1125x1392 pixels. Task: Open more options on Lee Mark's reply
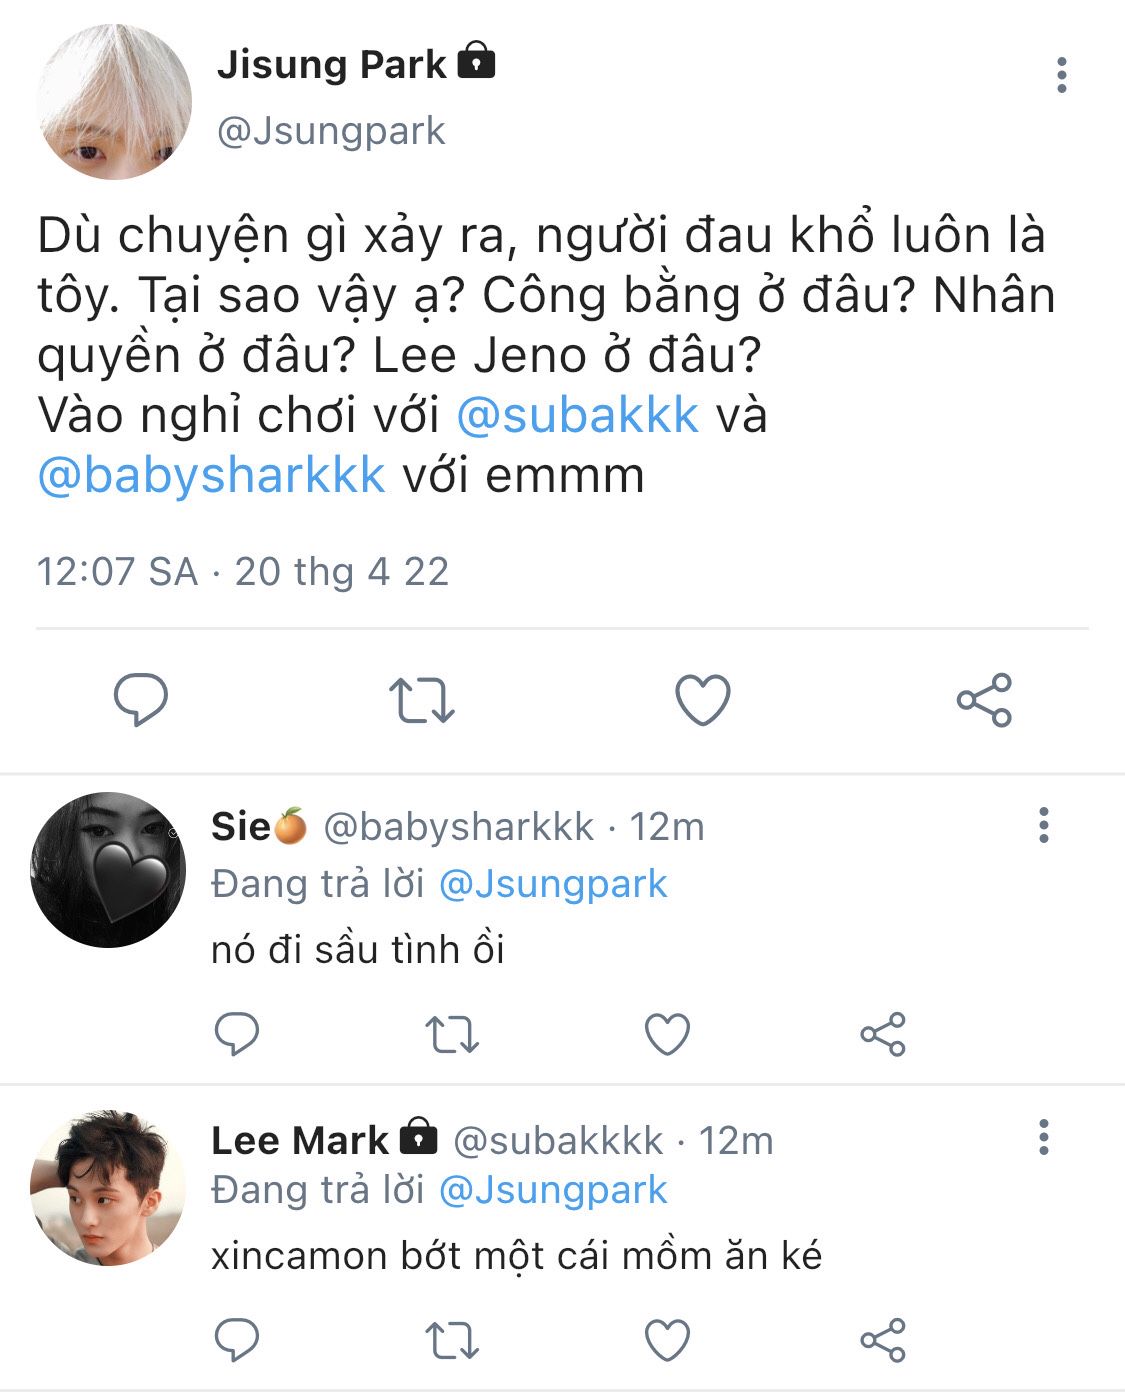[x=1044, y=1137]
